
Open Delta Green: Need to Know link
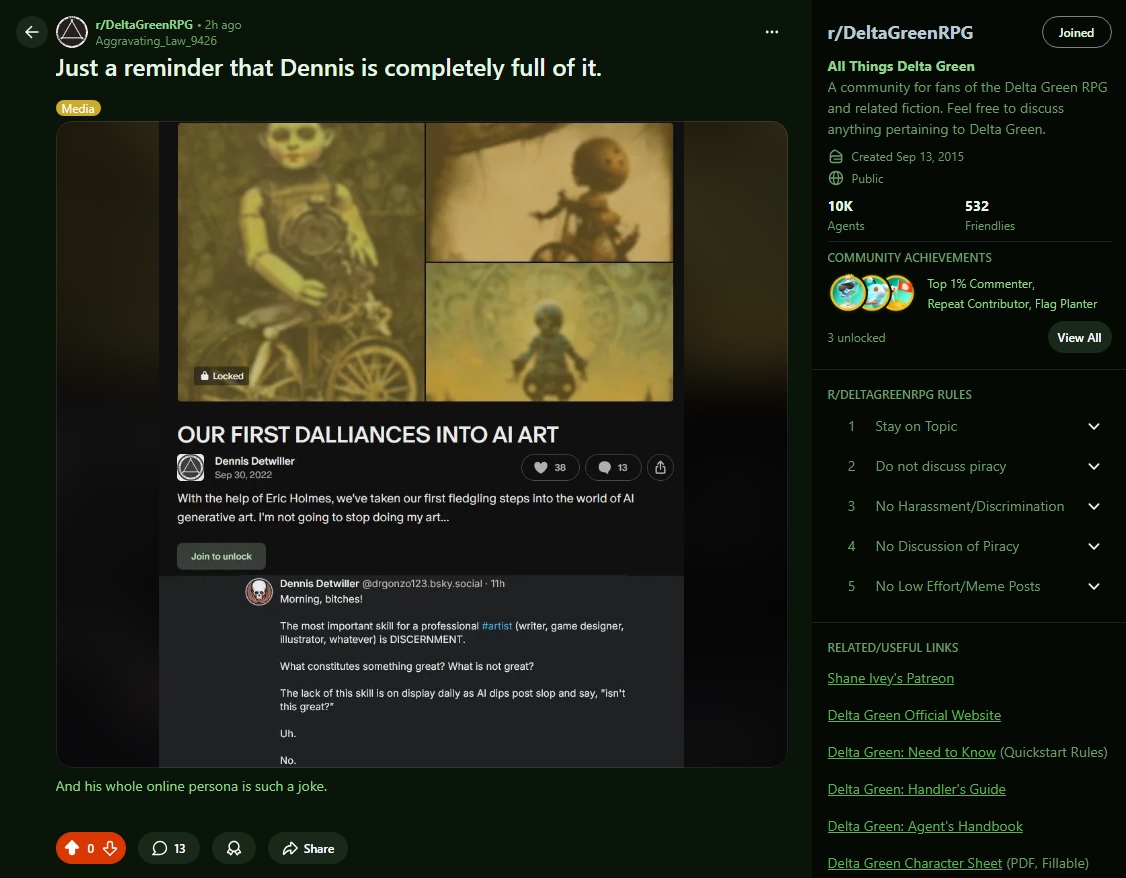(x=911, y=752)
